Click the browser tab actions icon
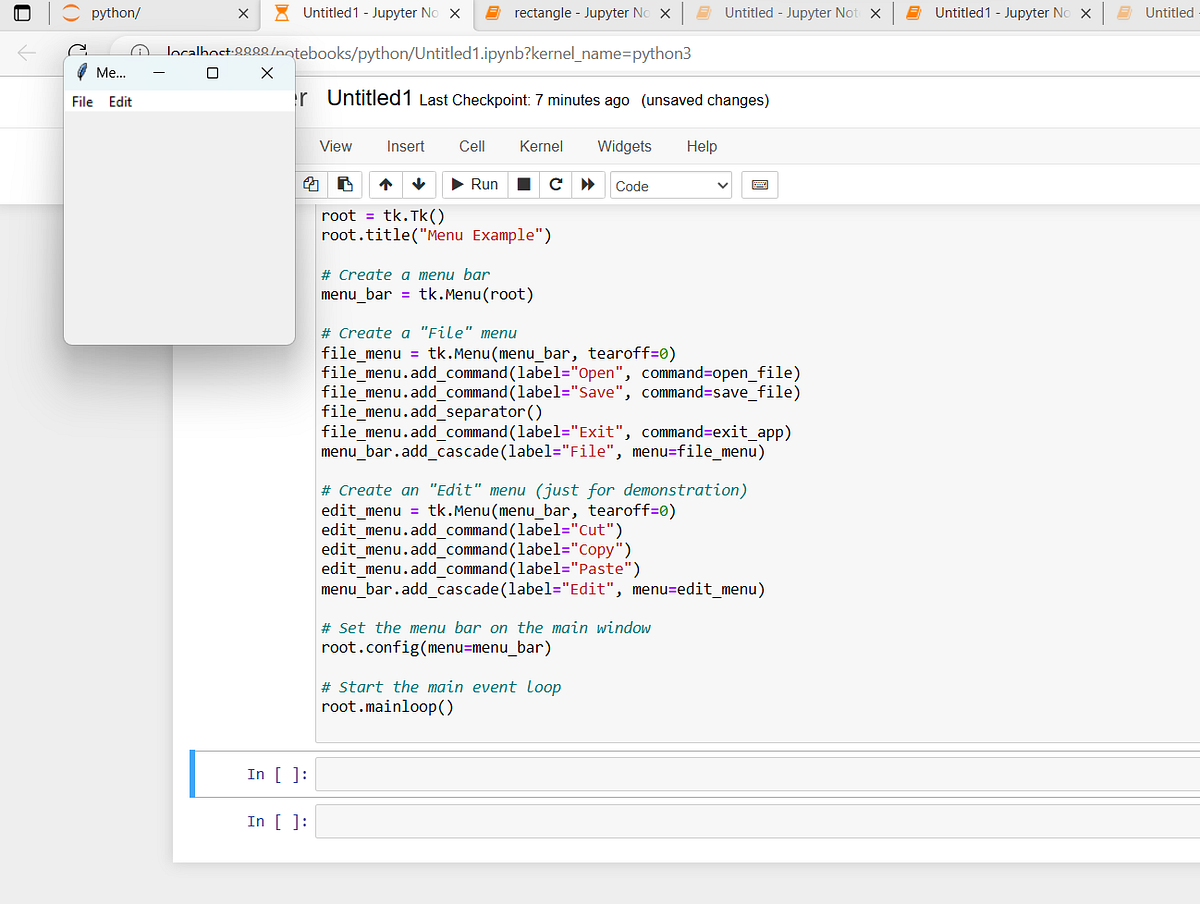Screen dimensions: 1200x904 24,14
